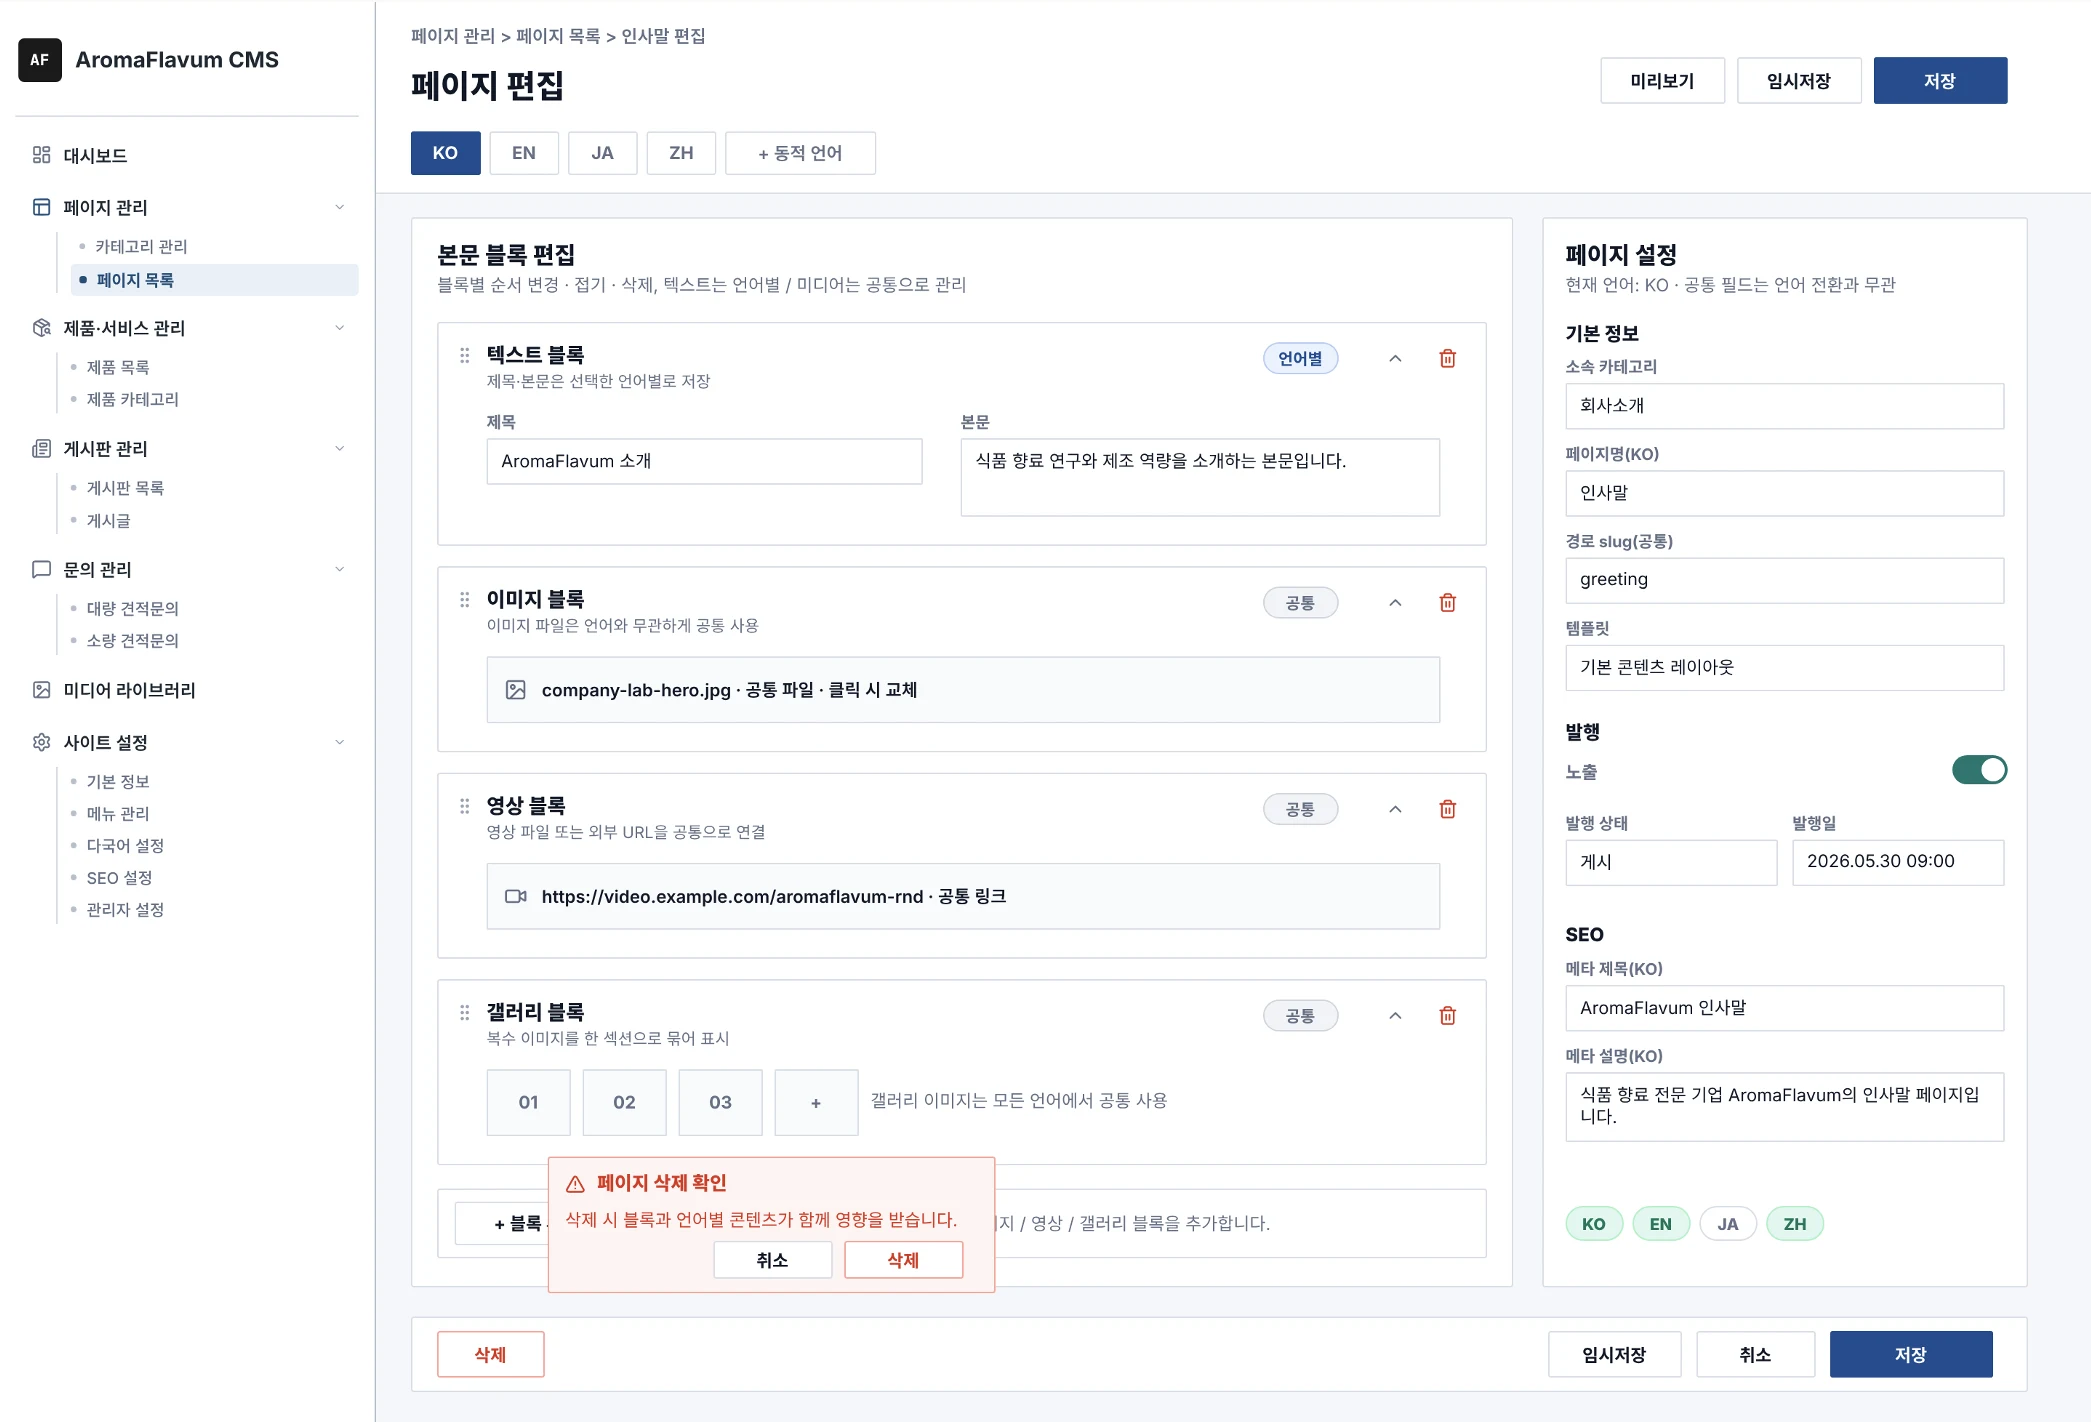Collapse the 갤러리 블록 with its chevron
Image resolution: width=2091 pixels, height=1422 pixels.
(1395, 1015)
